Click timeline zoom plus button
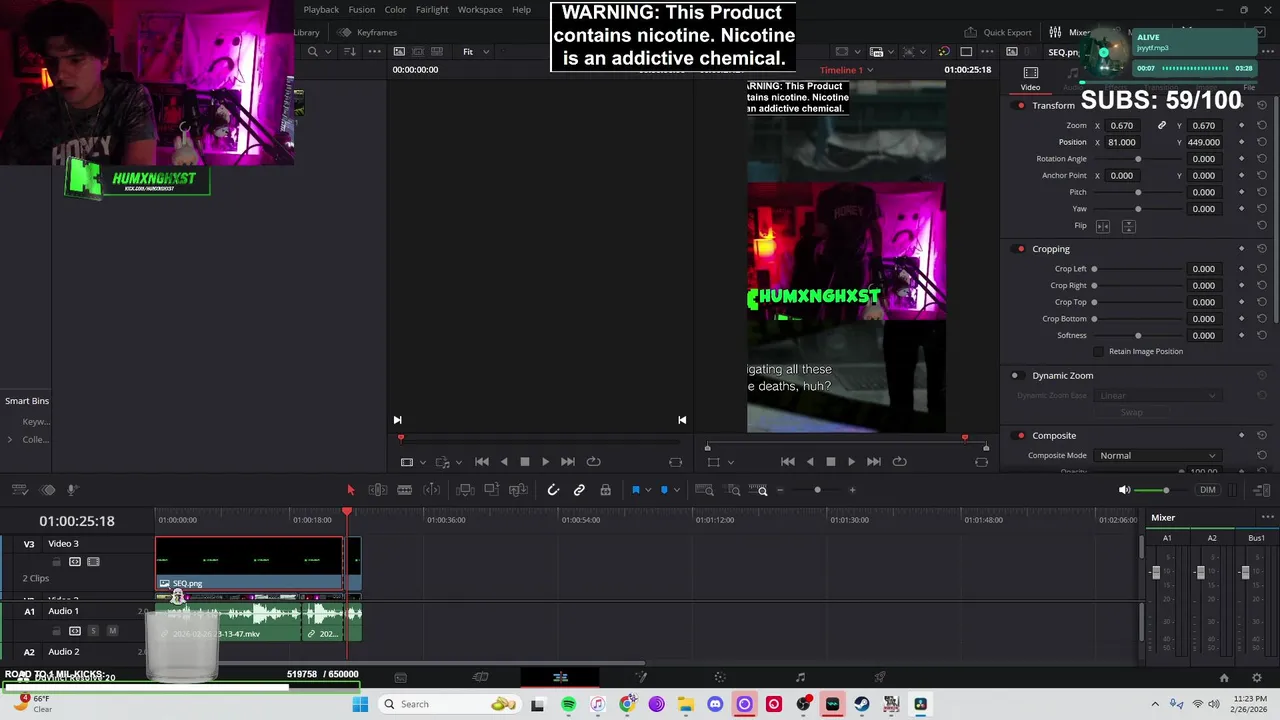This screenshot has height=720, width=1280. (x=852, y=490)
